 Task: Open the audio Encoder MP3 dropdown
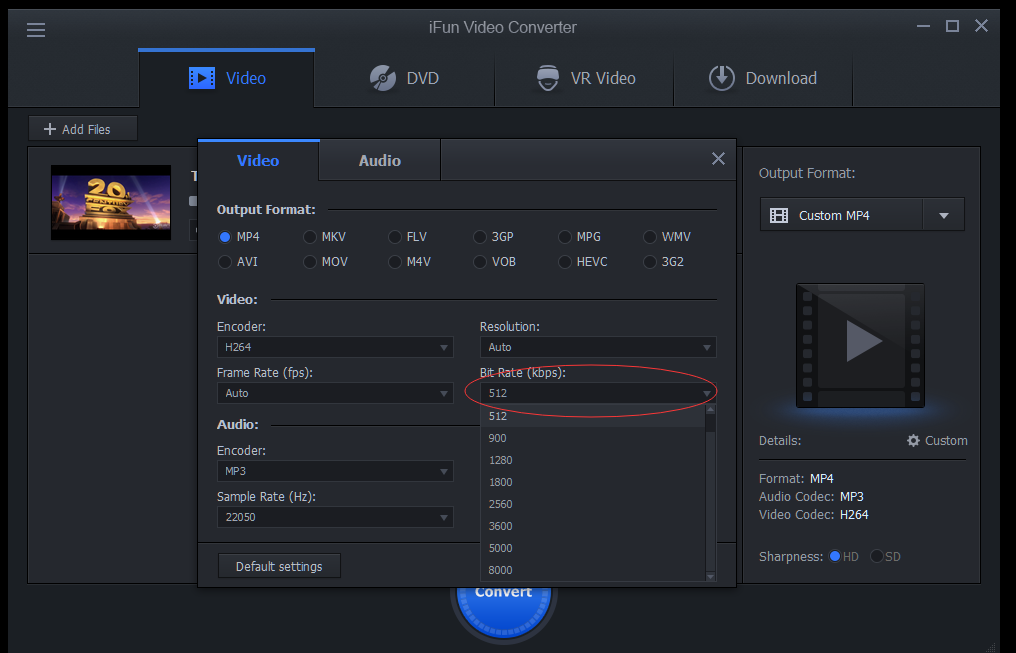[335, 471]
